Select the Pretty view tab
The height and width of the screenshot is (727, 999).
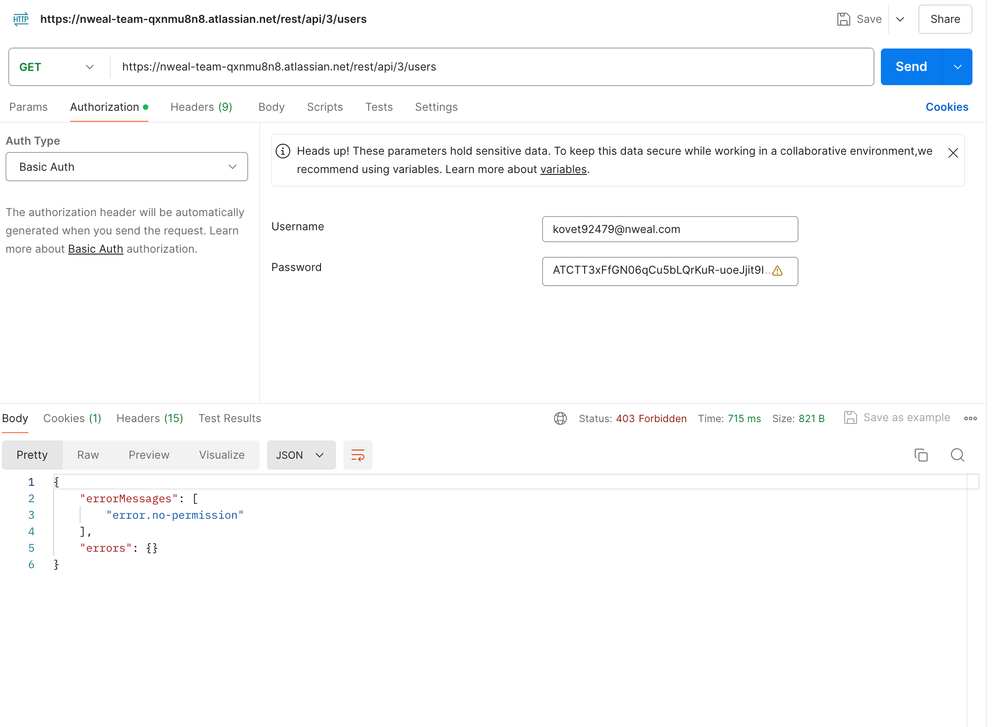point(32,455)
